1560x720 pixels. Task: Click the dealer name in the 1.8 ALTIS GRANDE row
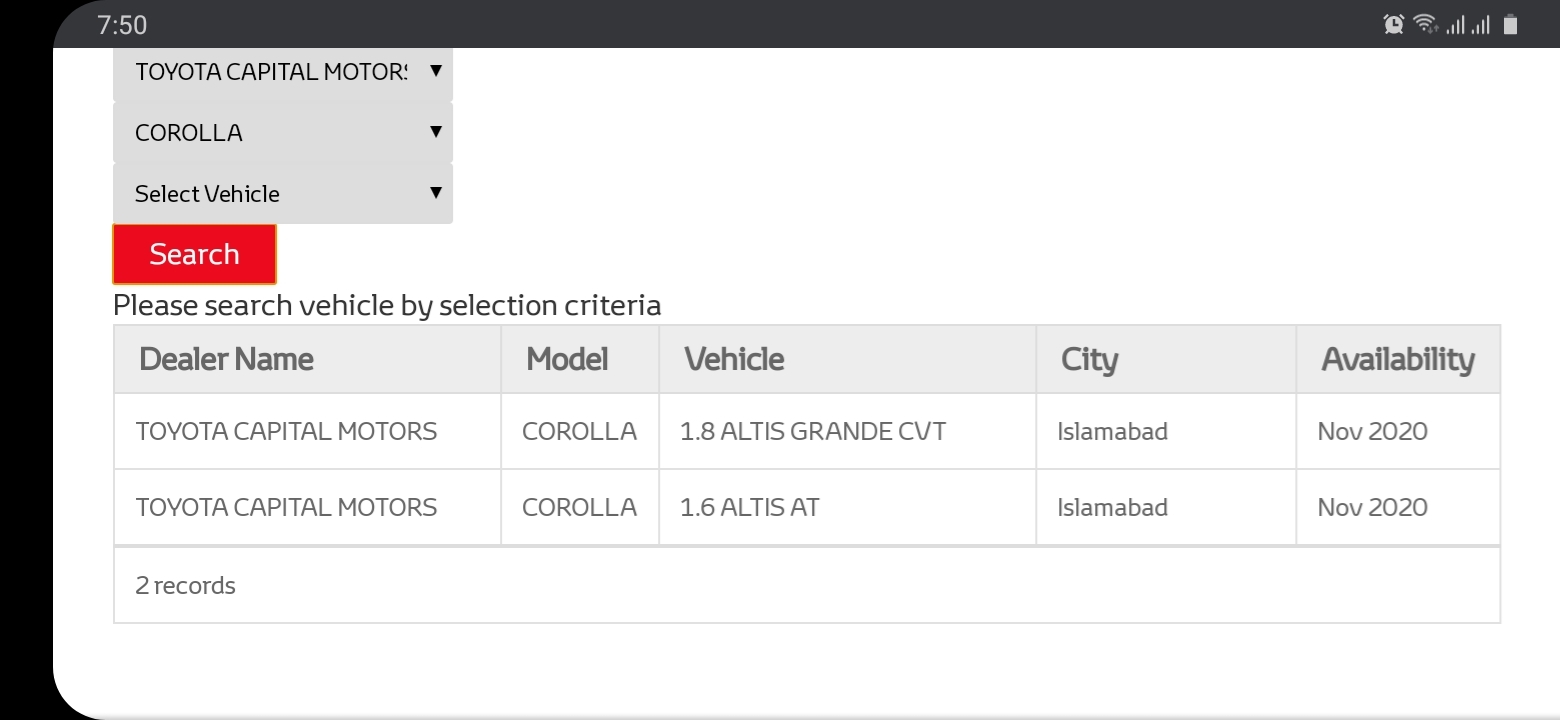[286, 431]
